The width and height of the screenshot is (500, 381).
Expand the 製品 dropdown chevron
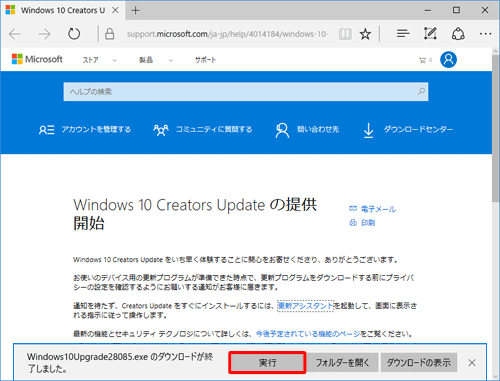[x=171, y=60]
